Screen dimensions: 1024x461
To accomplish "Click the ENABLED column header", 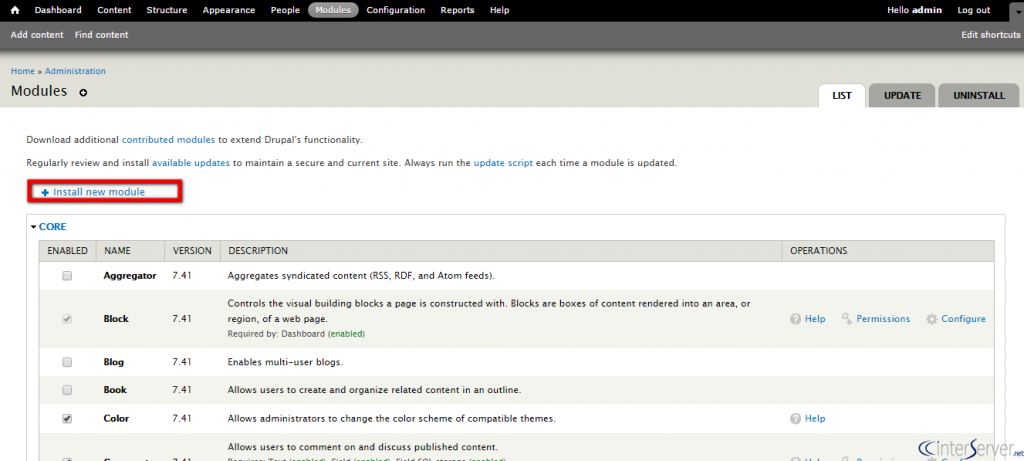I will 67,251.
